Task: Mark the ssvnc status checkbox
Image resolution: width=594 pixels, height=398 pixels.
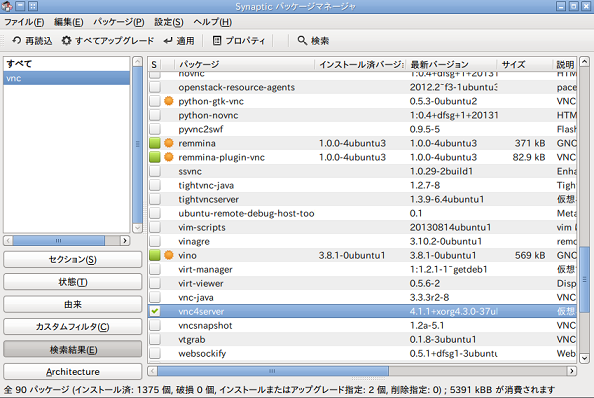Action: click(x=155, y=171)
